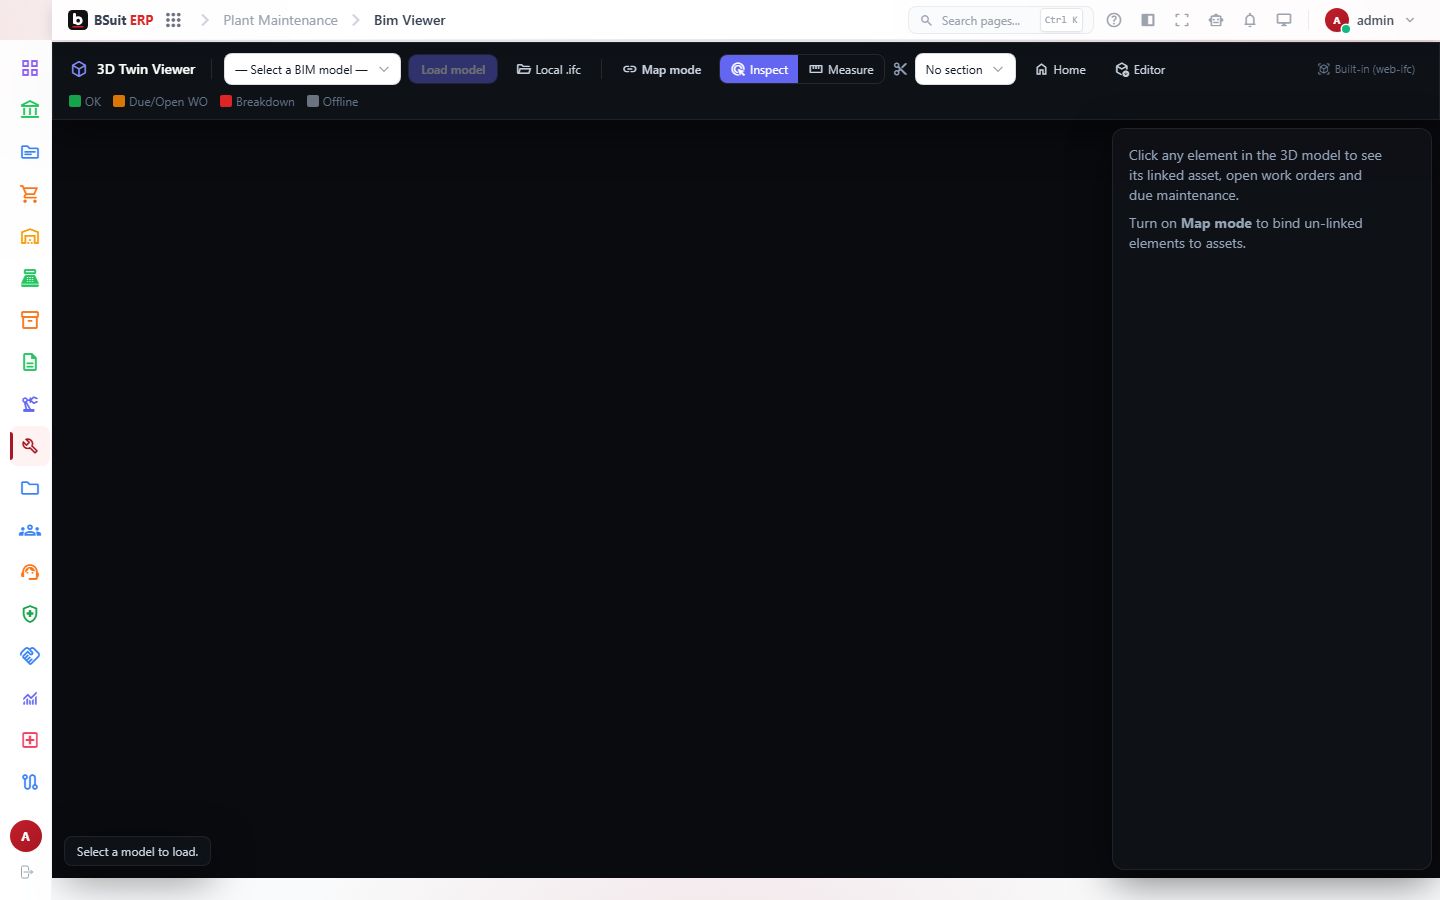Go to Plant Maintenance breadcrumb

coord(280,20)
